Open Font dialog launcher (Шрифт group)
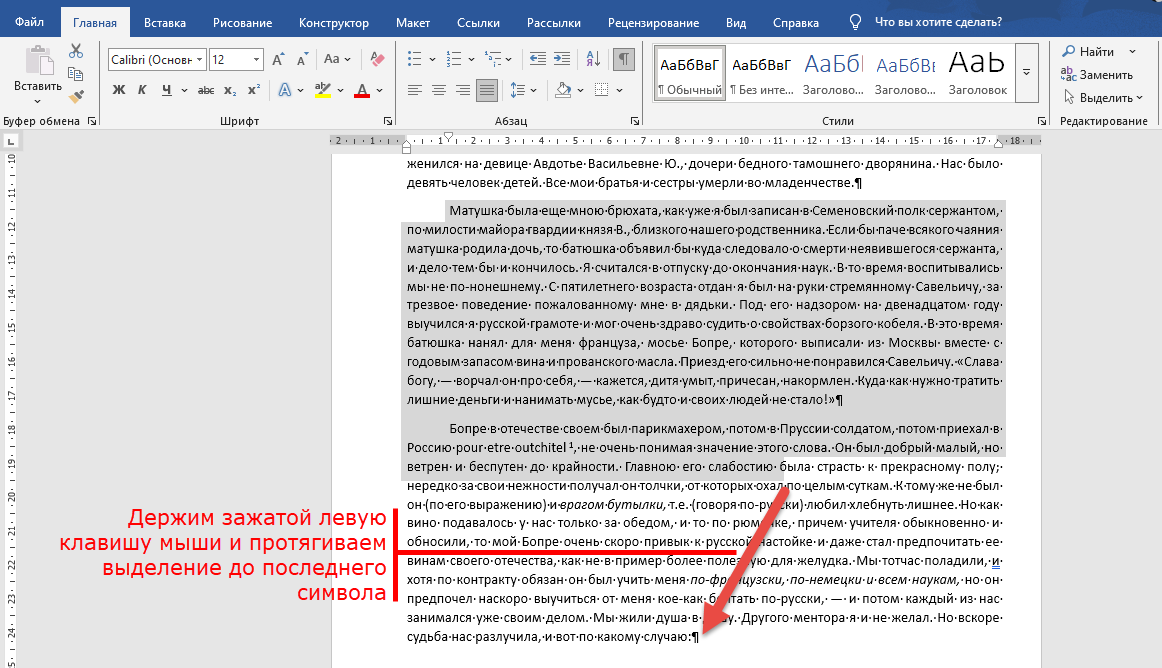The image size is (1162, 668). (x=388, y=121)
